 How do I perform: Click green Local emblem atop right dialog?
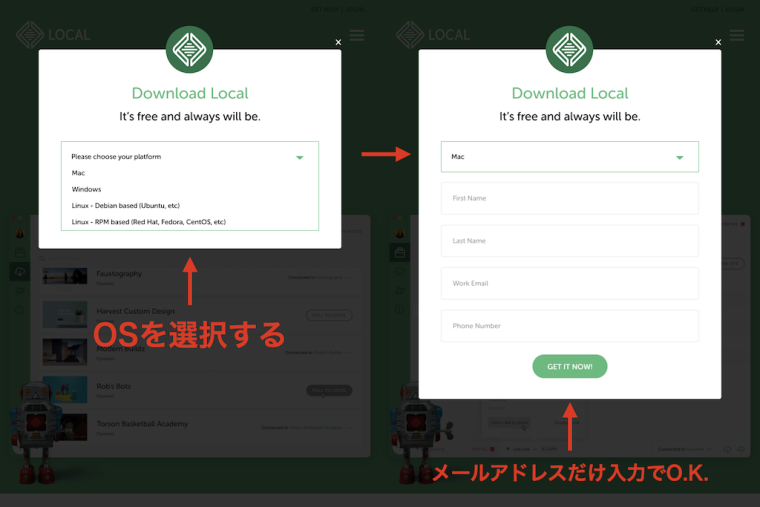[x=569, y=49]
